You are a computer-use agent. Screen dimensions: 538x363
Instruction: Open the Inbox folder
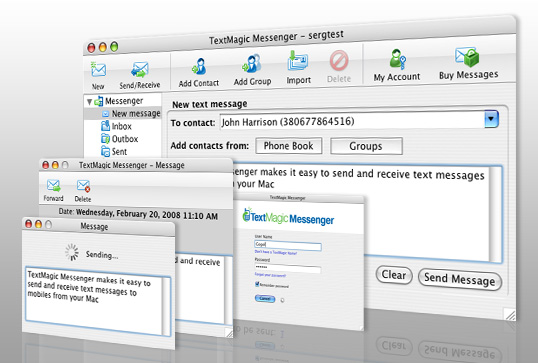121,126
